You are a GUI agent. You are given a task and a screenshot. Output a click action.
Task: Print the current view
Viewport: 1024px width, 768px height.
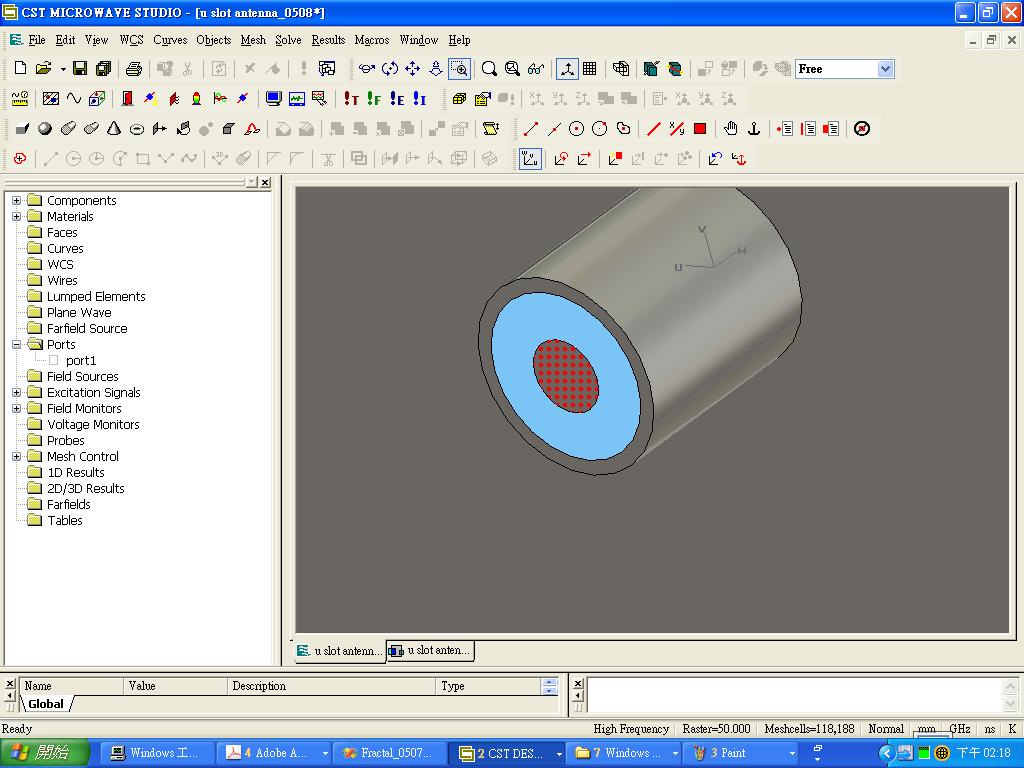(134, 68)
